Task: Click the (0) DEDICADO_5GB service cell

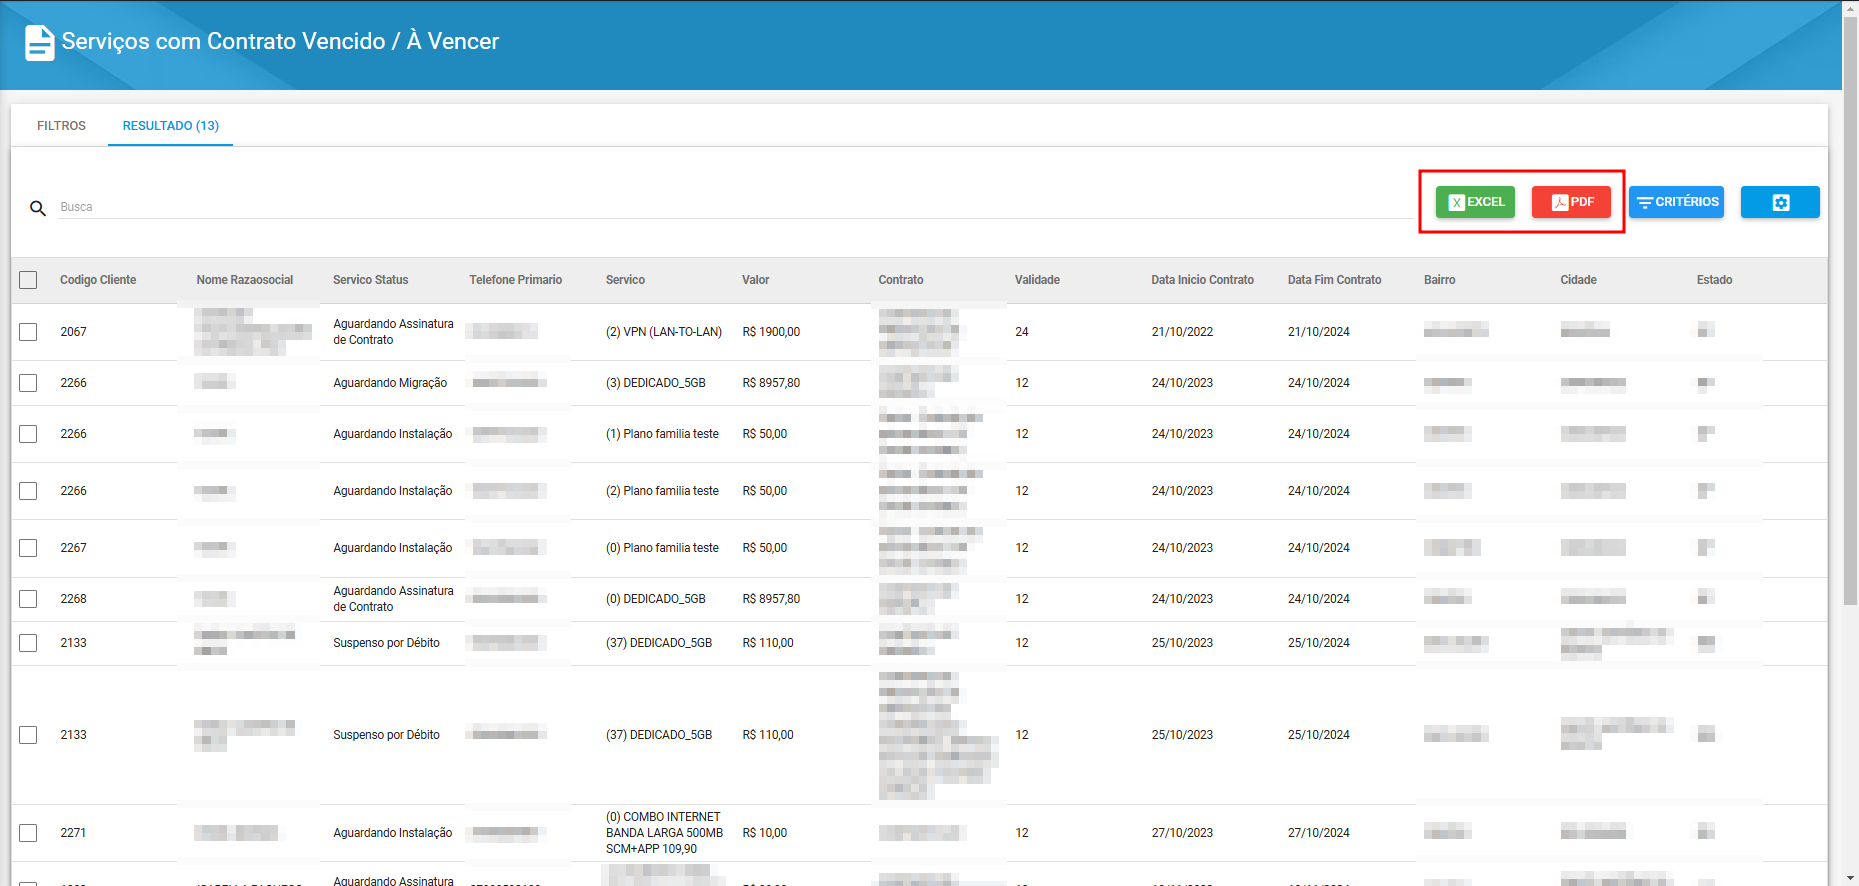Action: (x=656, y=599)
